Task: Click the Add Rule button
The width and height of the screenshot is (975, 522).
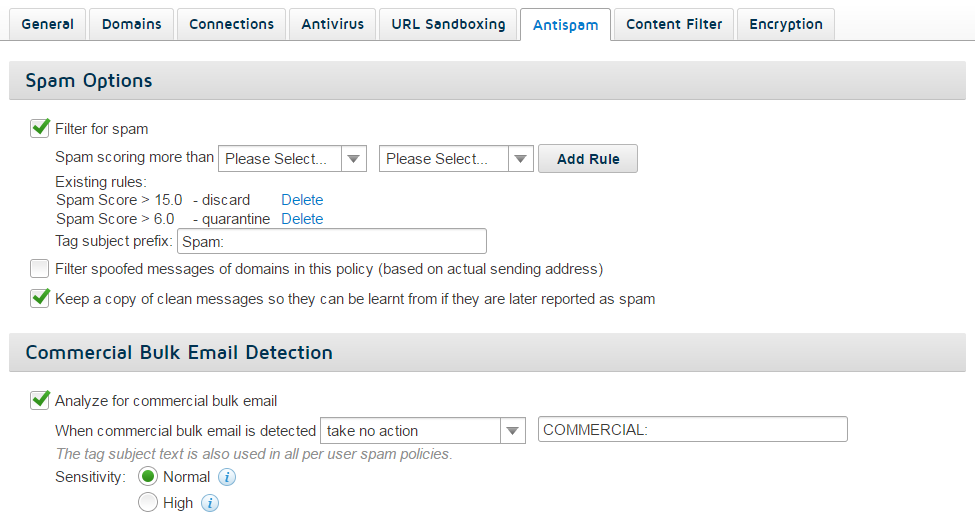Action: pos(588,159)
